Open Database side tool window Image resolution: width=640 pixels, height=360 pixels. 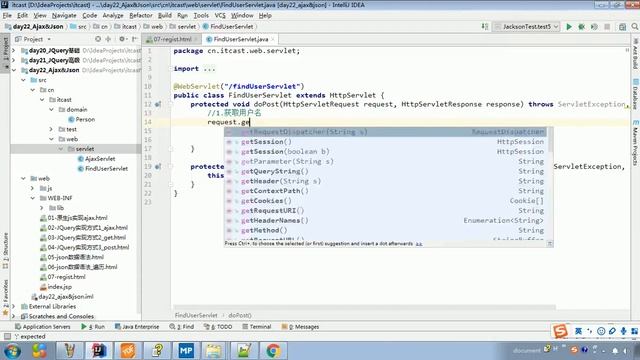636,94
